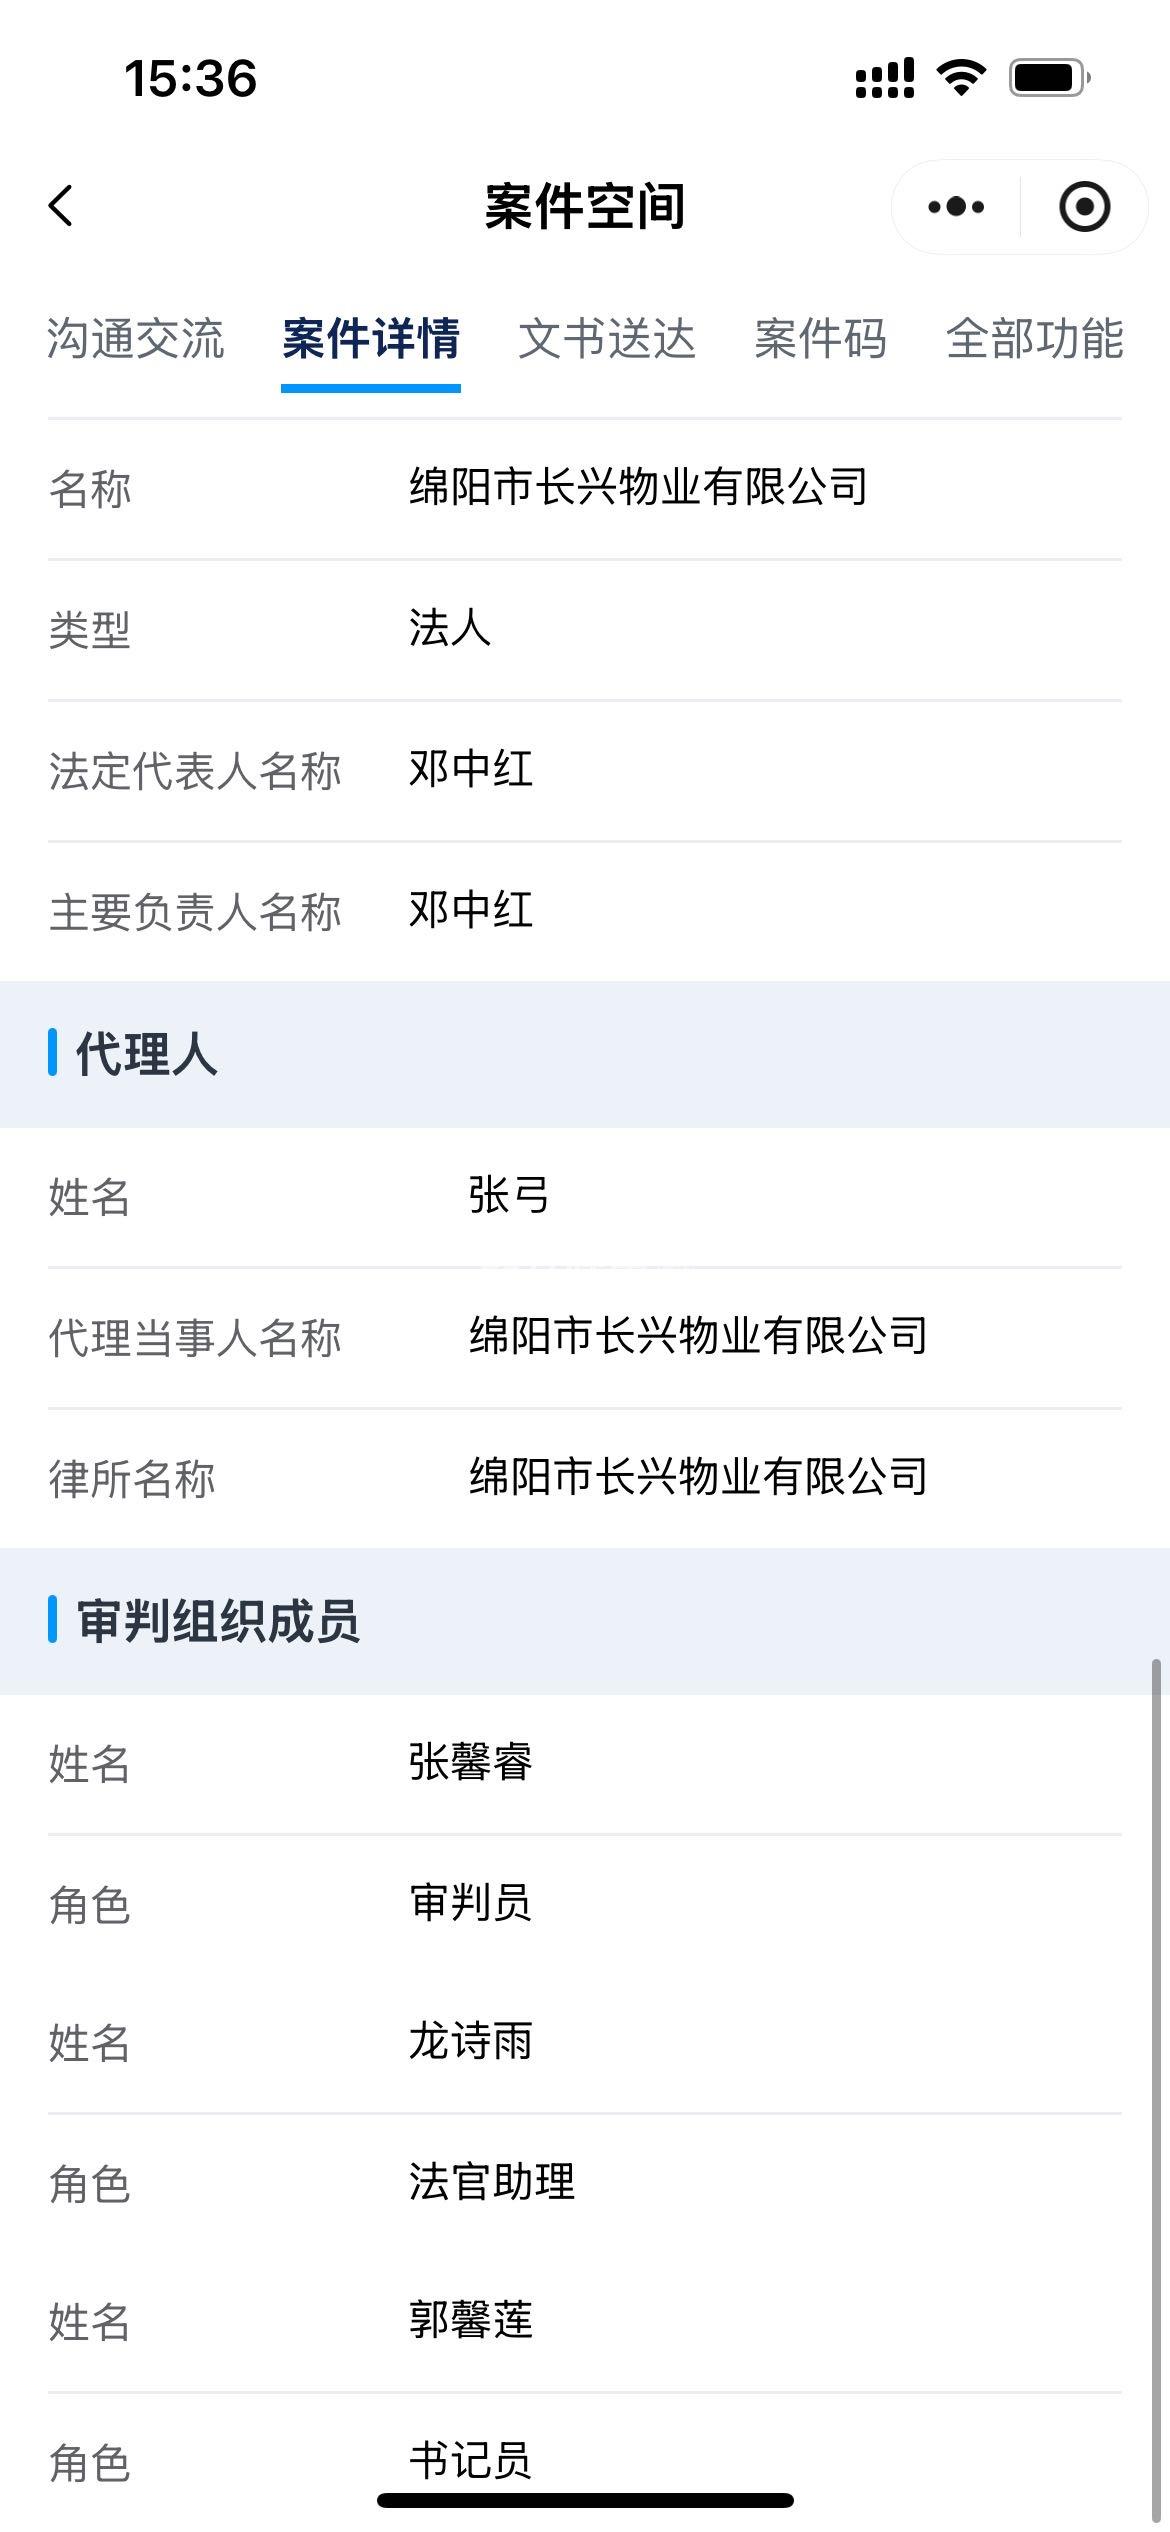1170x2532 pixels.
Task: Select the 案件详情 tab
Action: (371, 339)
